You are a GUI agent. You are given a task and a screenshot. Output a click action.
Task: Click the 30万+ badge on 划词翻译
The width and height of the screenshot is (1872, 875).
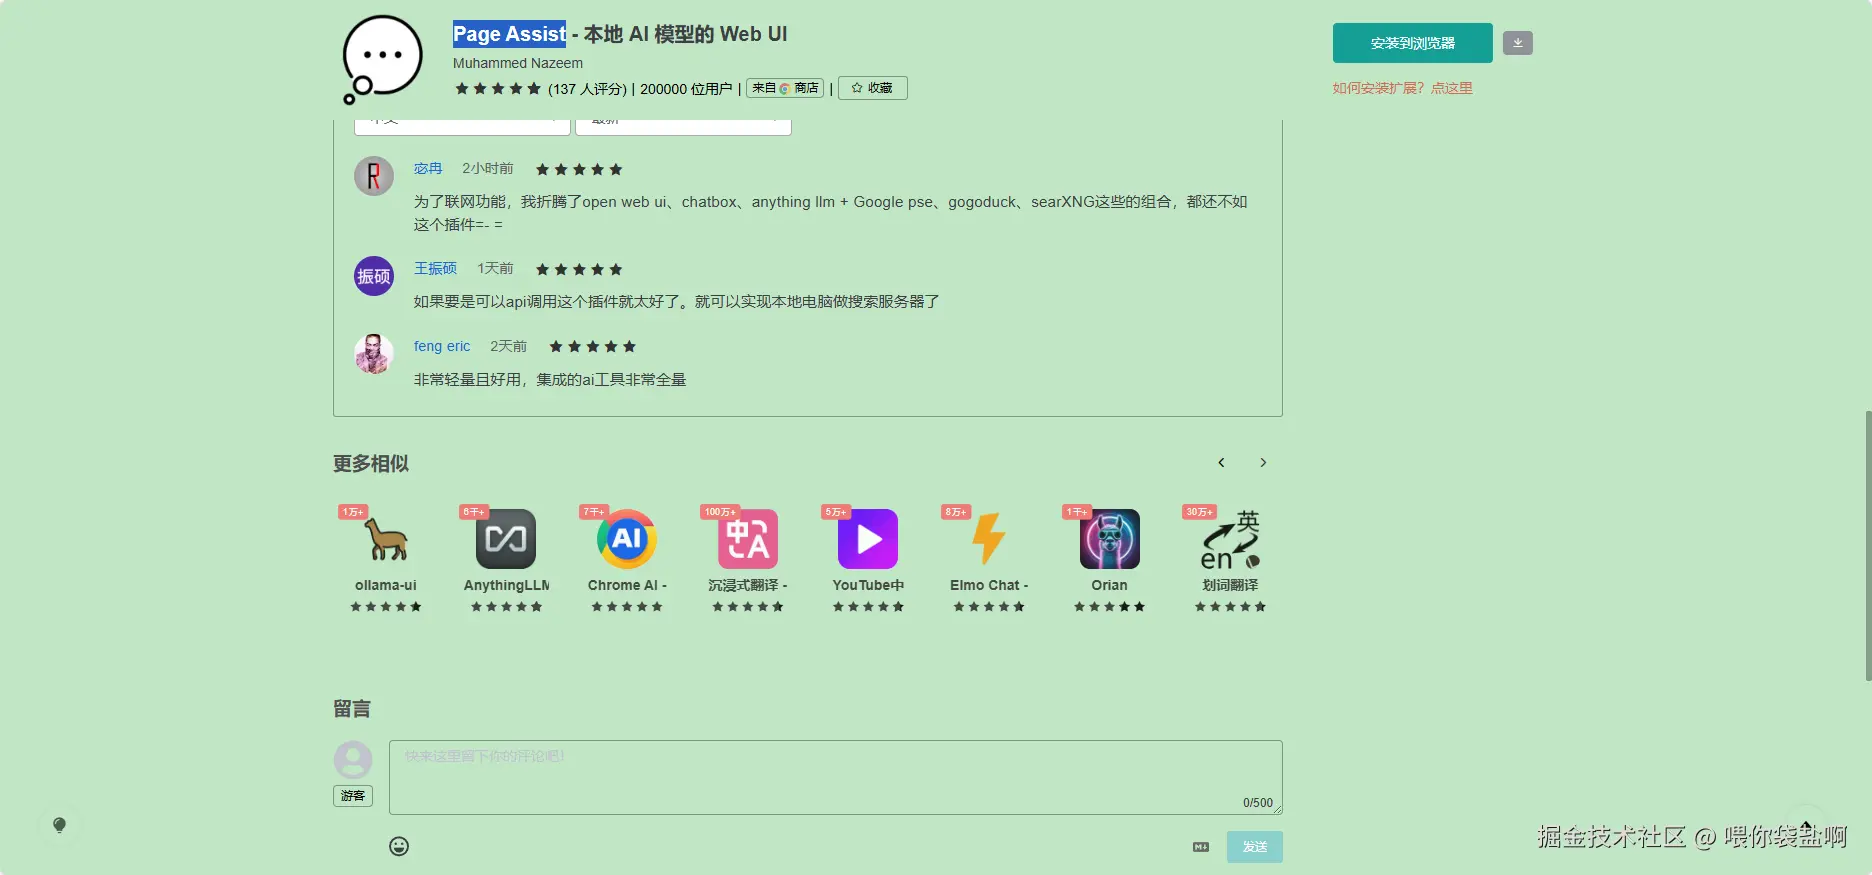coord(1199,512)
